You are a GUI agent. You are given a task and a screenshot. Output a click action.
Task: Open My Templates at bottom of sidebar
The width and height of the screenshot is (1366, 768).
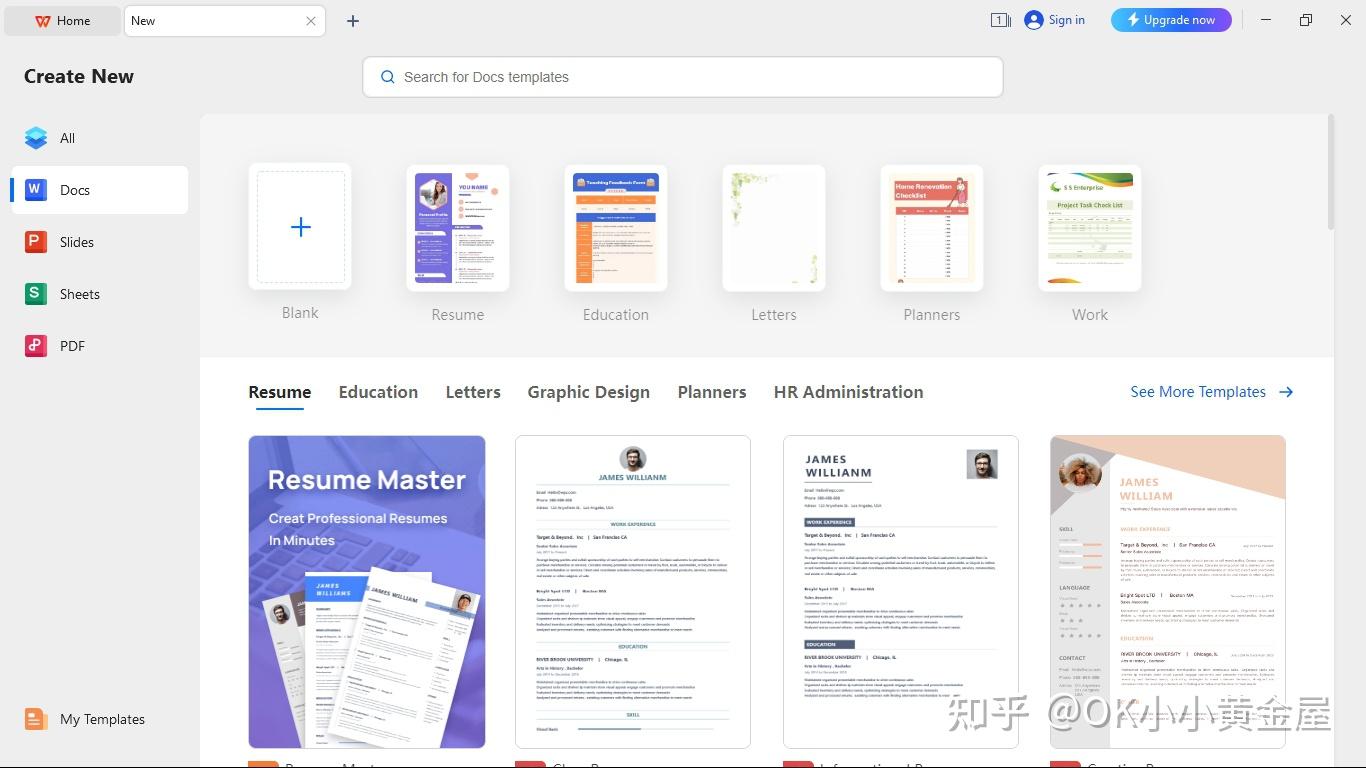101,719
